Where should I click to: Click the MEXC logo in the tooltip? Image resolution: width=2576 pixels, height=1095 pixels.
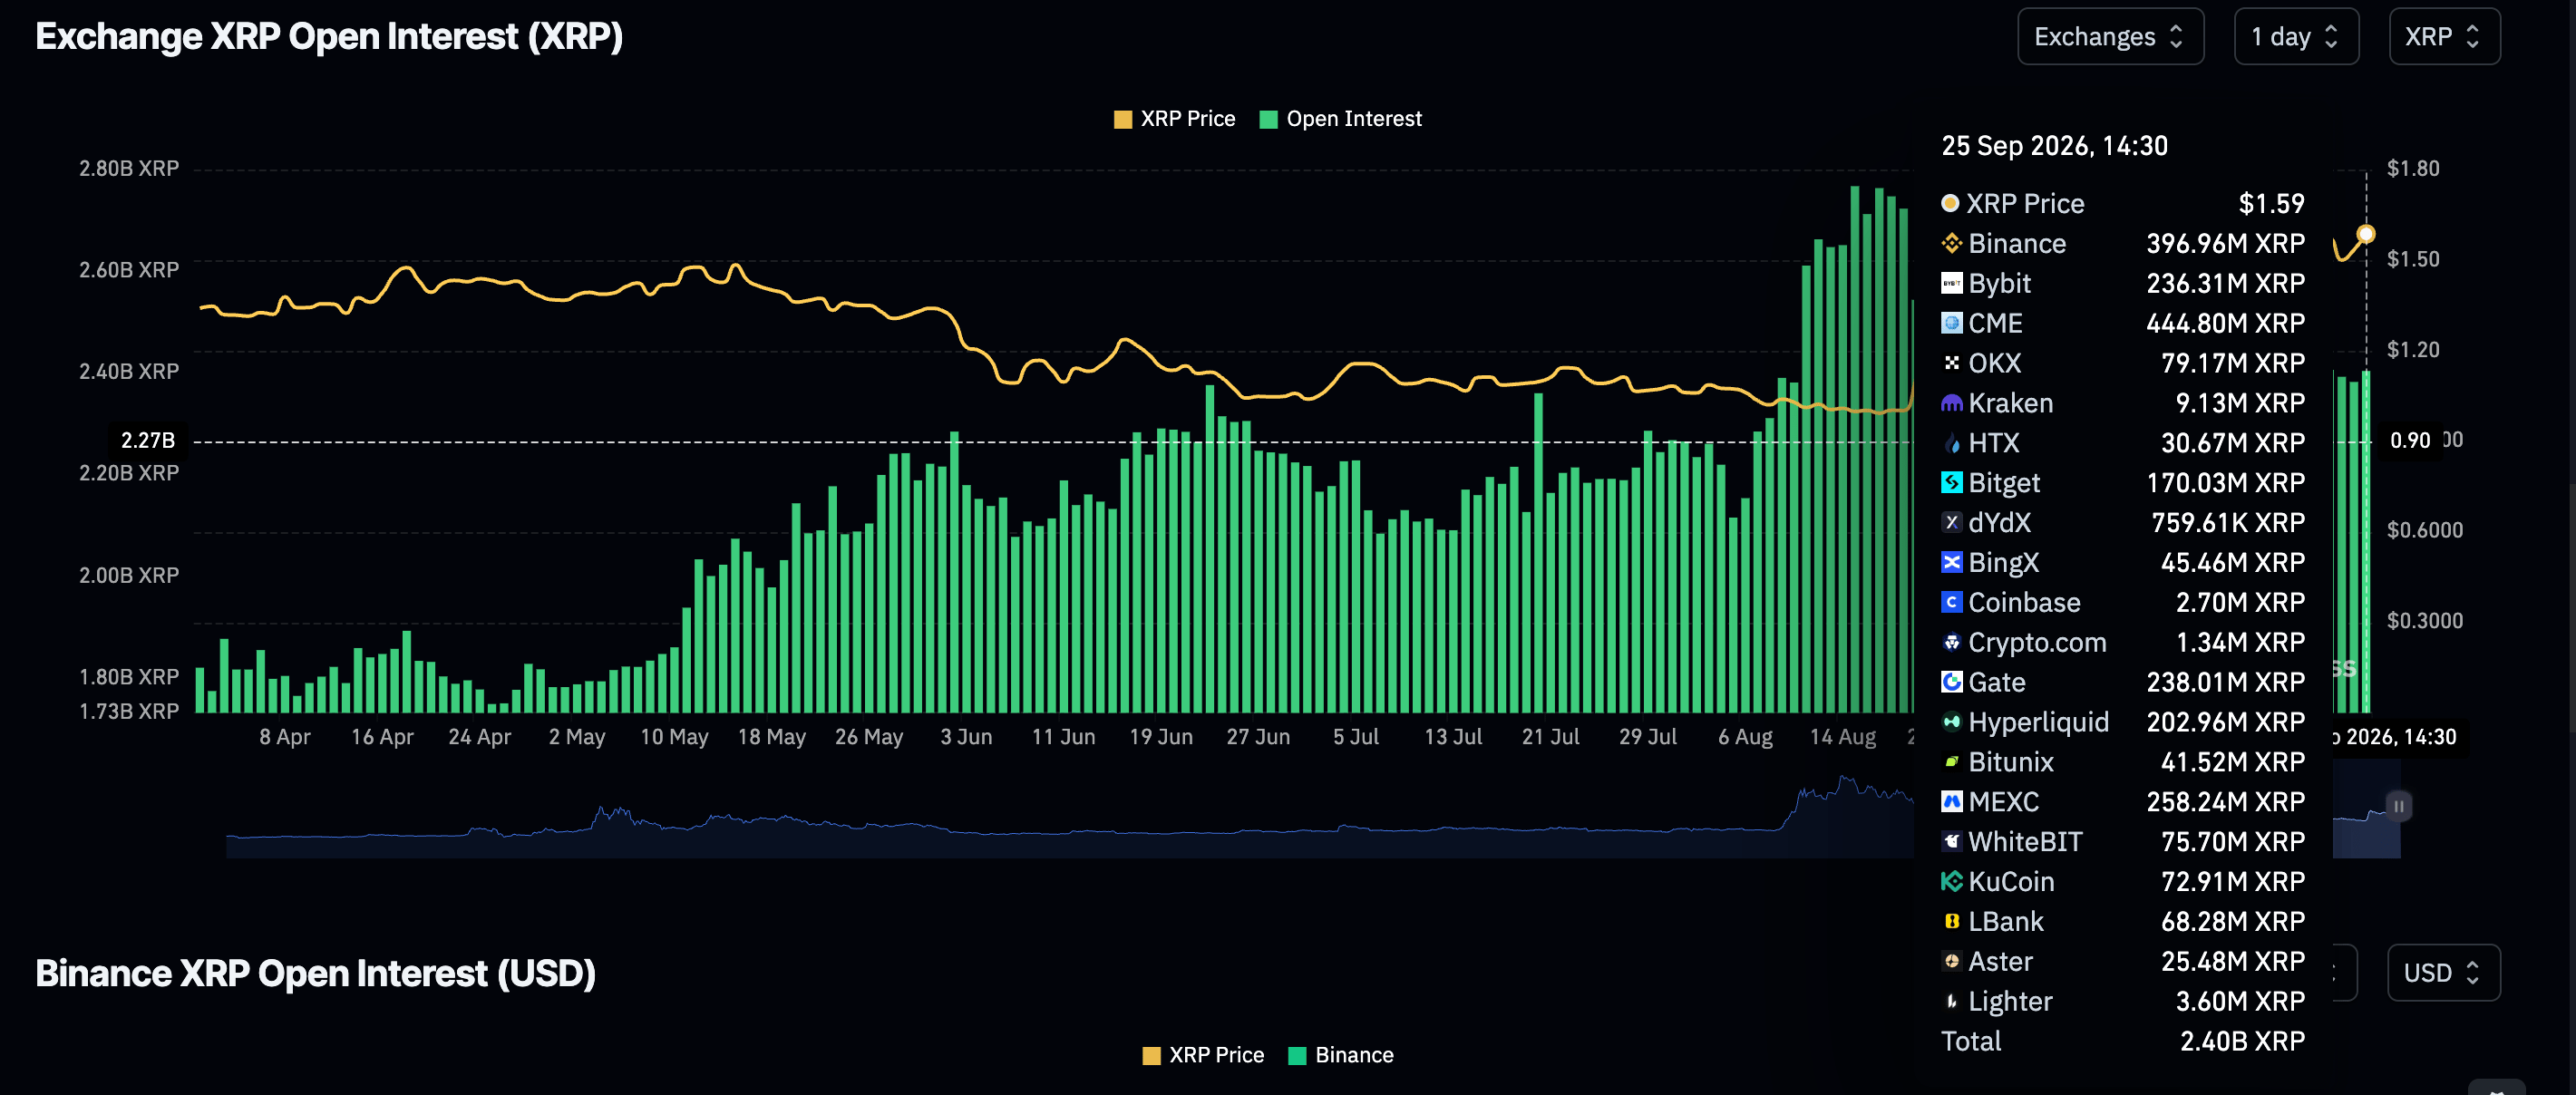click(1951, 802)
